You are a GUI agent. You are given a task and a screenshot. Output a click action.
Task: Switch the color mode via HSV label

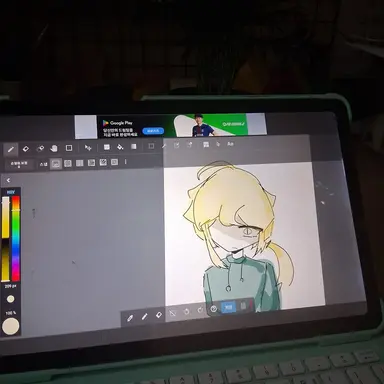(x=11, y=192)
